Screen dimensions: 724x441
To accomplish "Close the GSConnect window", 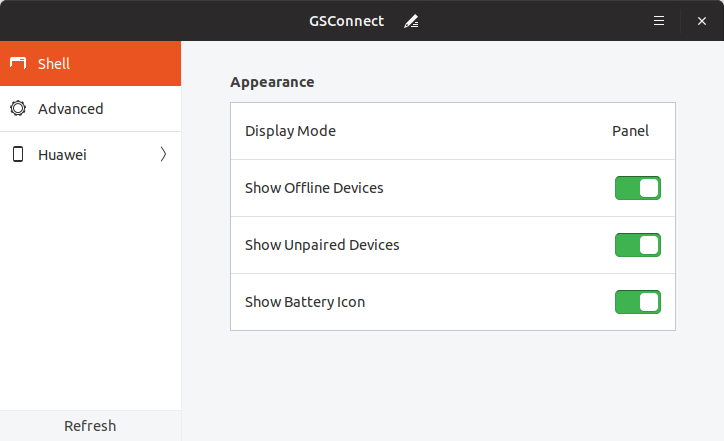I will [x=702, y=21].
